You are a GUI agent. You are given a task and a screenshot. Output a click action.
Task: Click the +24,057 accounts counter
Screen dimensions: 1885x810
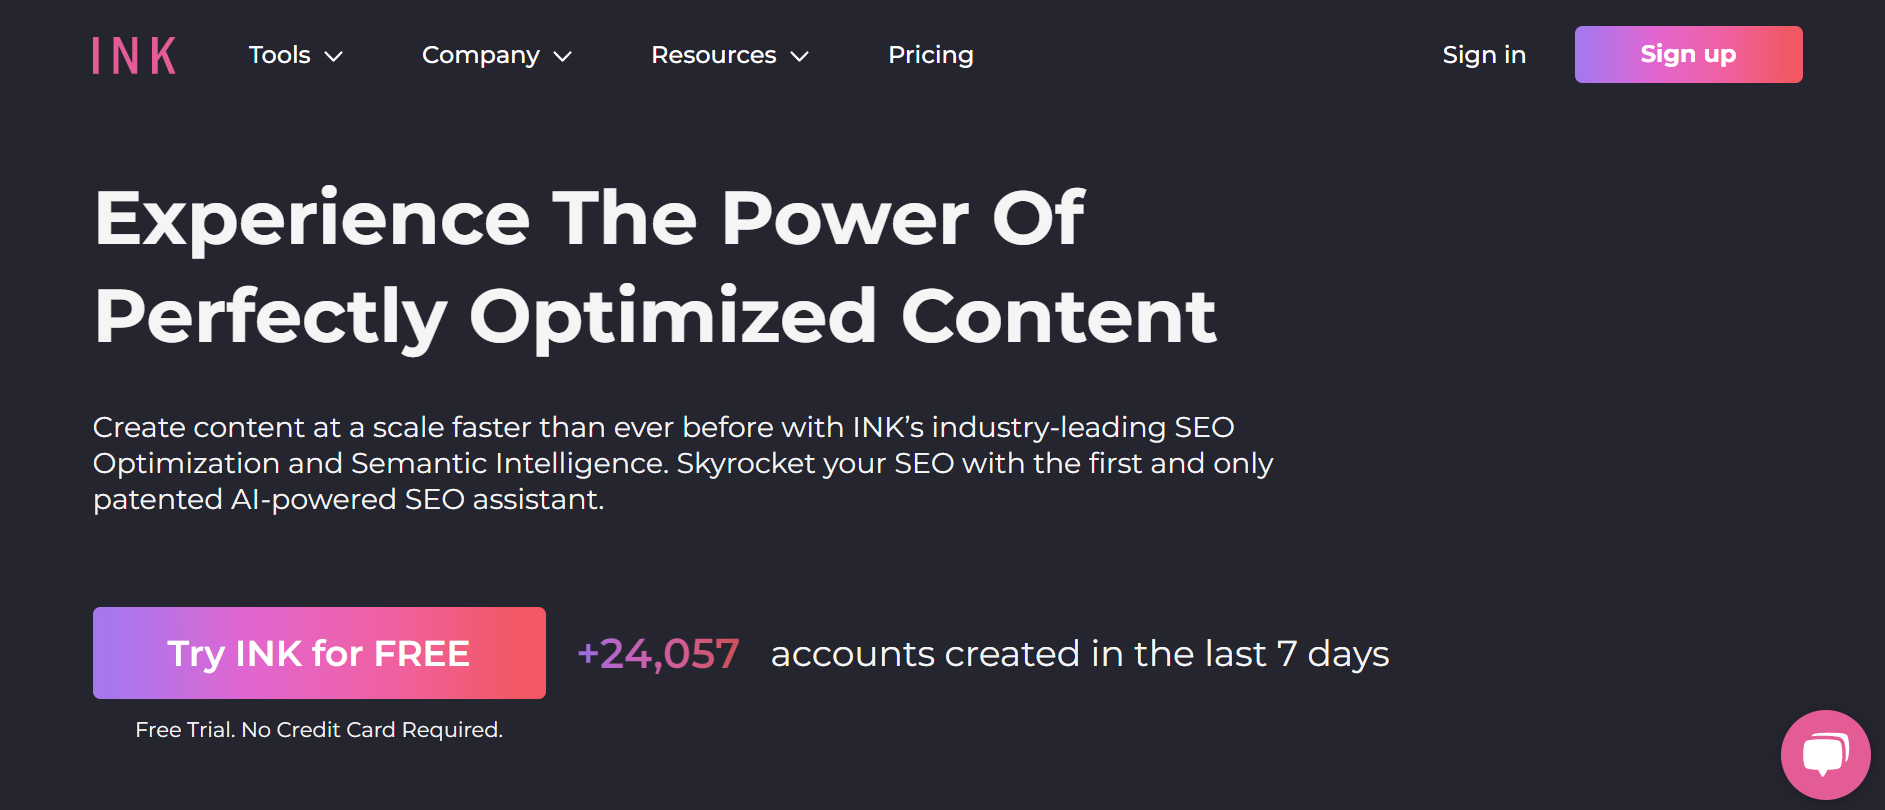pyautogui.click(x=658, y=654)
